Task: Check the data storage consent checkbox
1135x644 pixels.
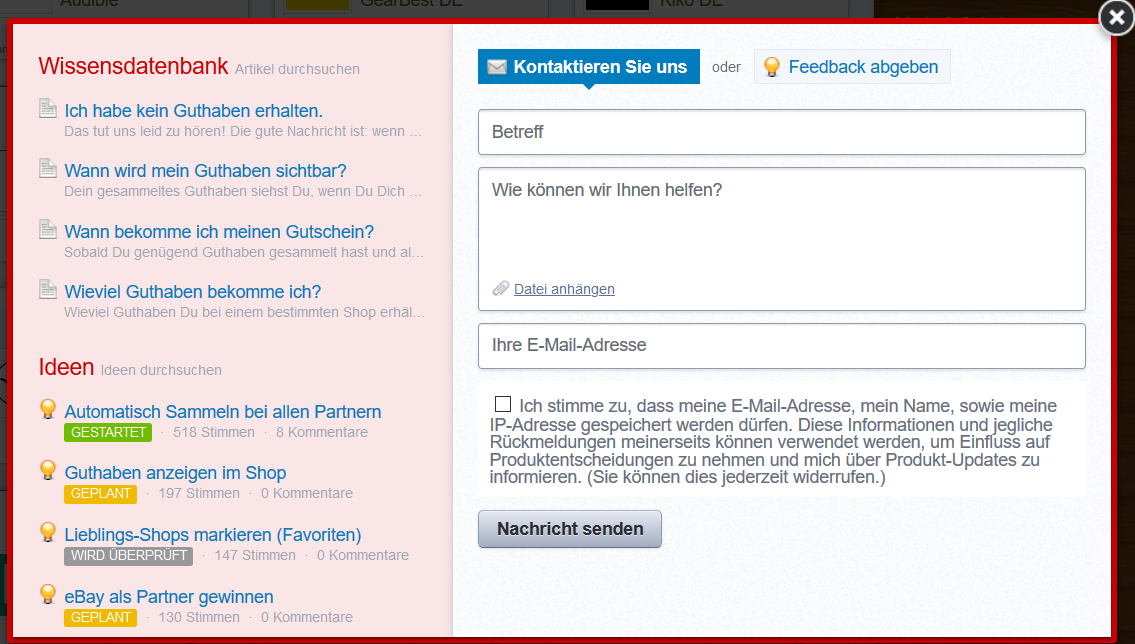Action: [x=502, y=404]
